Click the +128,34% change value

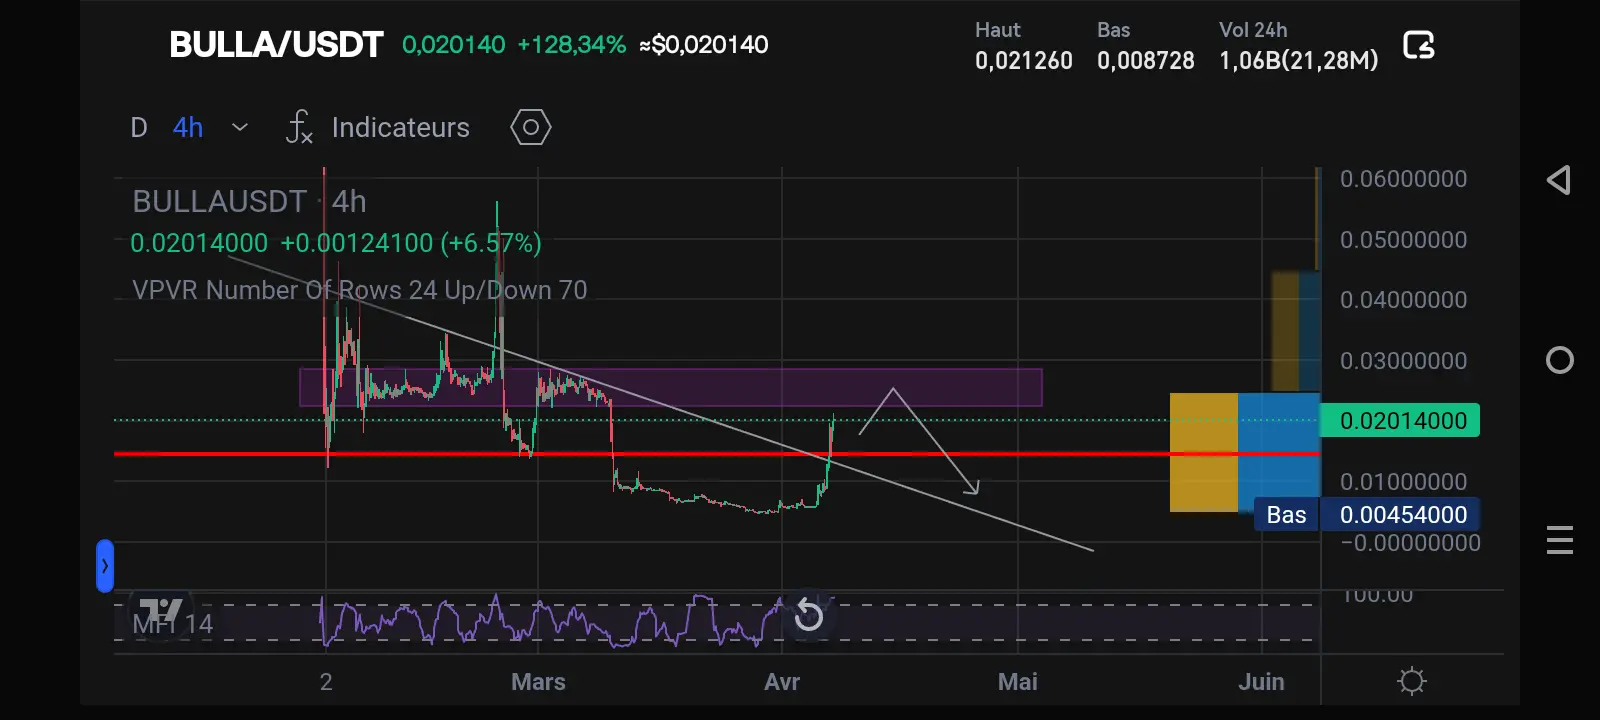(571, 45)
